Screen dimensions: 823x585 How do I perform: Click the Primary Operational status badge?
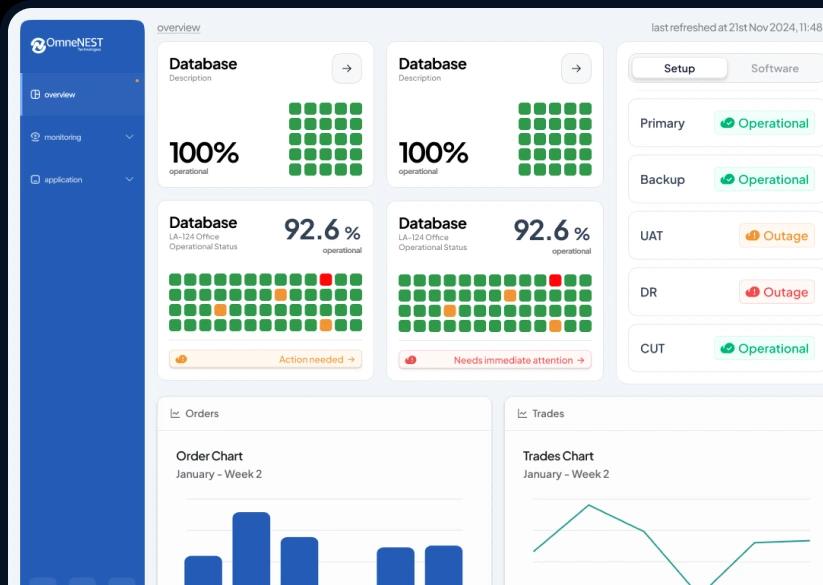[x=764, y=123]
